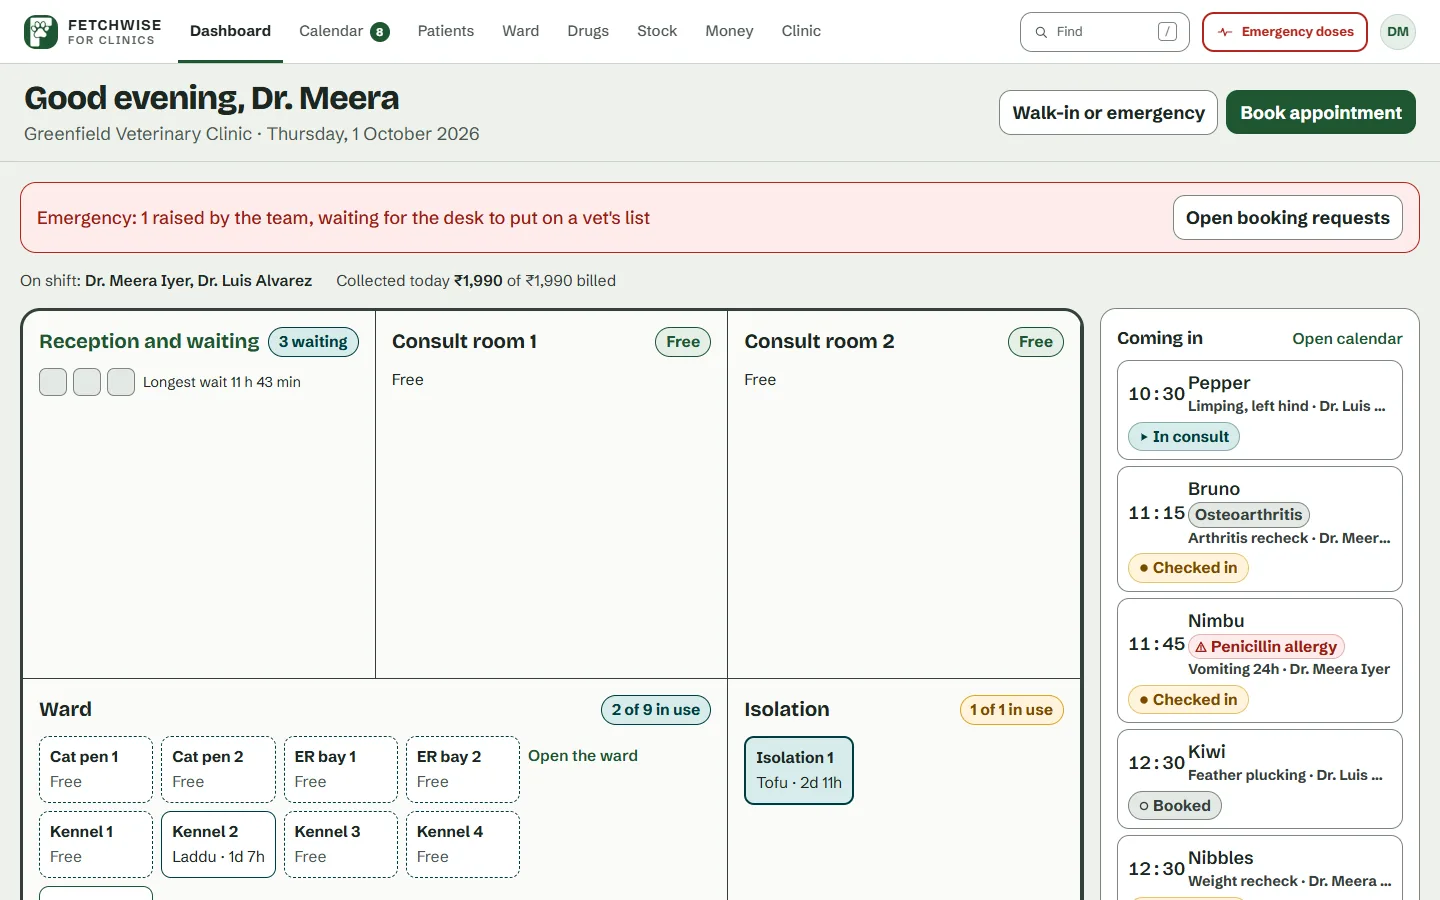This screenshot has width=1440, height=900.
Task: Select the Kennel 1 slot
Action: pyautogui.click(x=96, y=844)
